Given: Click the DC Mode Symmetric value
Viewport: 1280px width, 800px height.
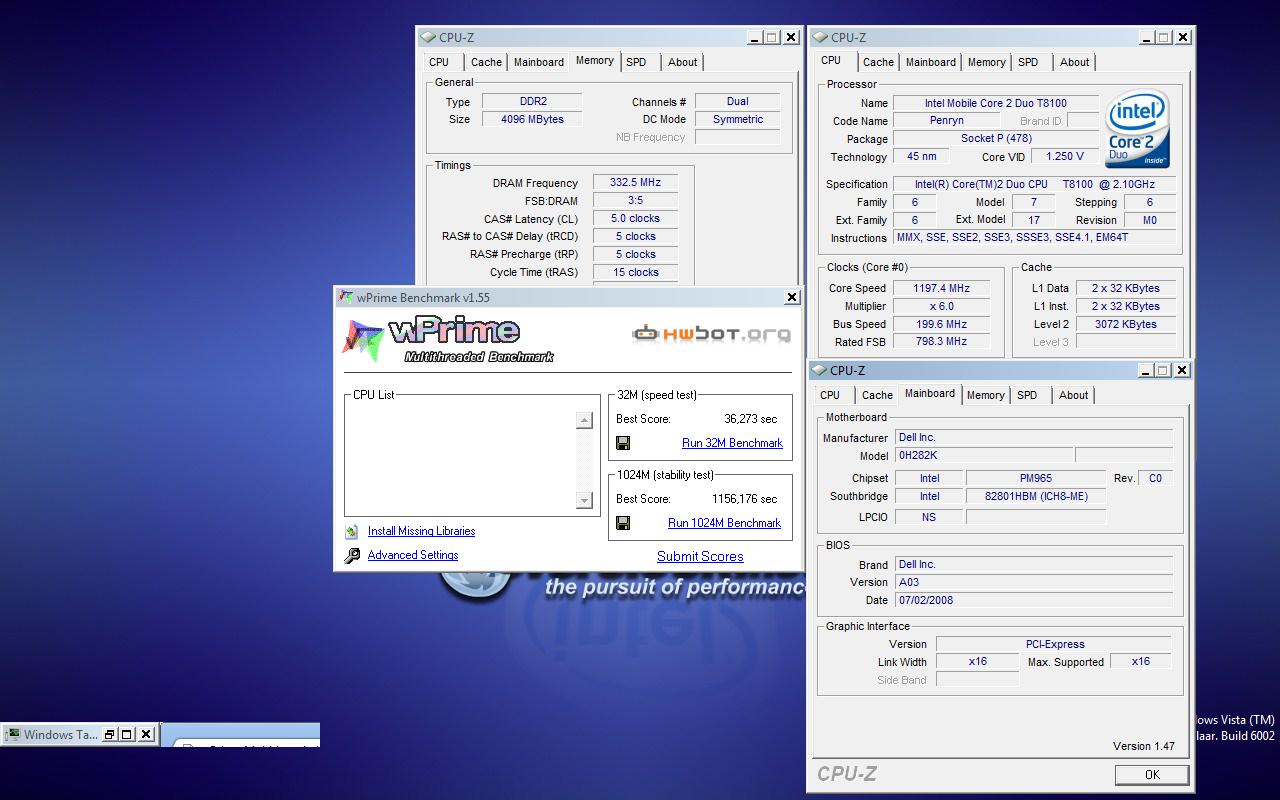Looking at the screenshot, I should point(738,119).
